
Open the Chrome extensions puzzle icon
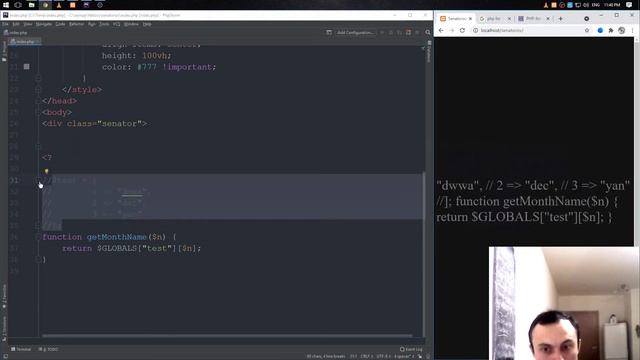click(x=611, y=30)
